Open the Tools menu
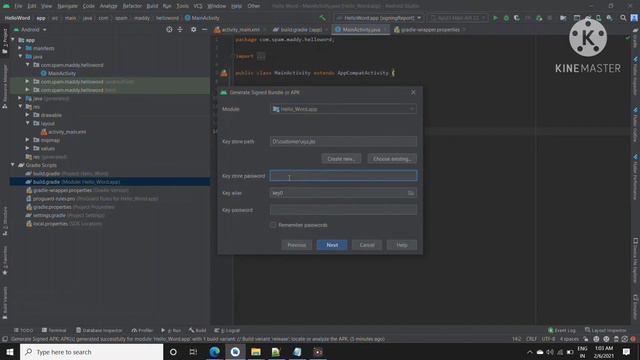This screenshot has width=640, height=360. coord(182,6)
